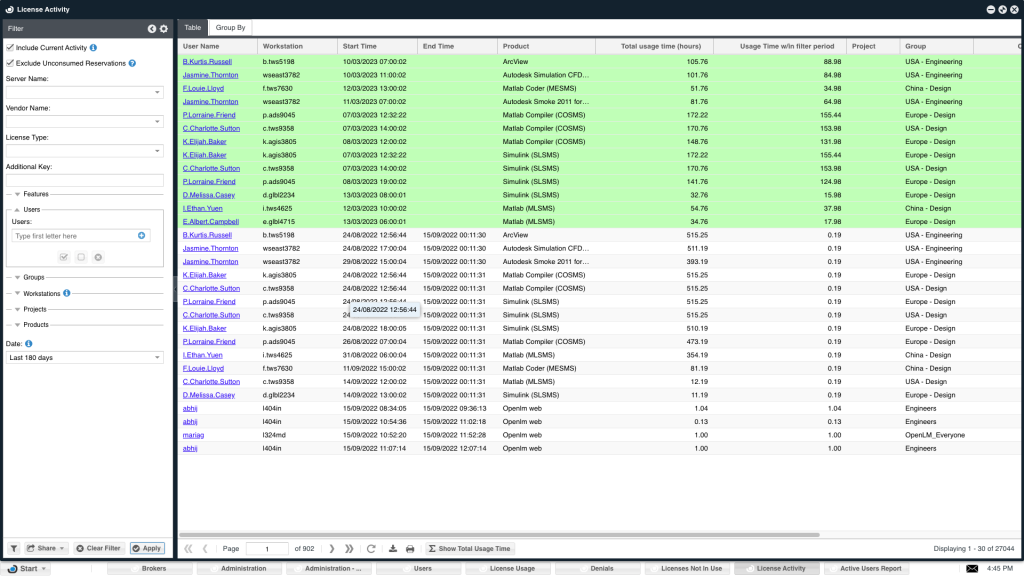
Task: Change the Last 180 days date range
Action: pyautogui.click(x=85, y=357)
